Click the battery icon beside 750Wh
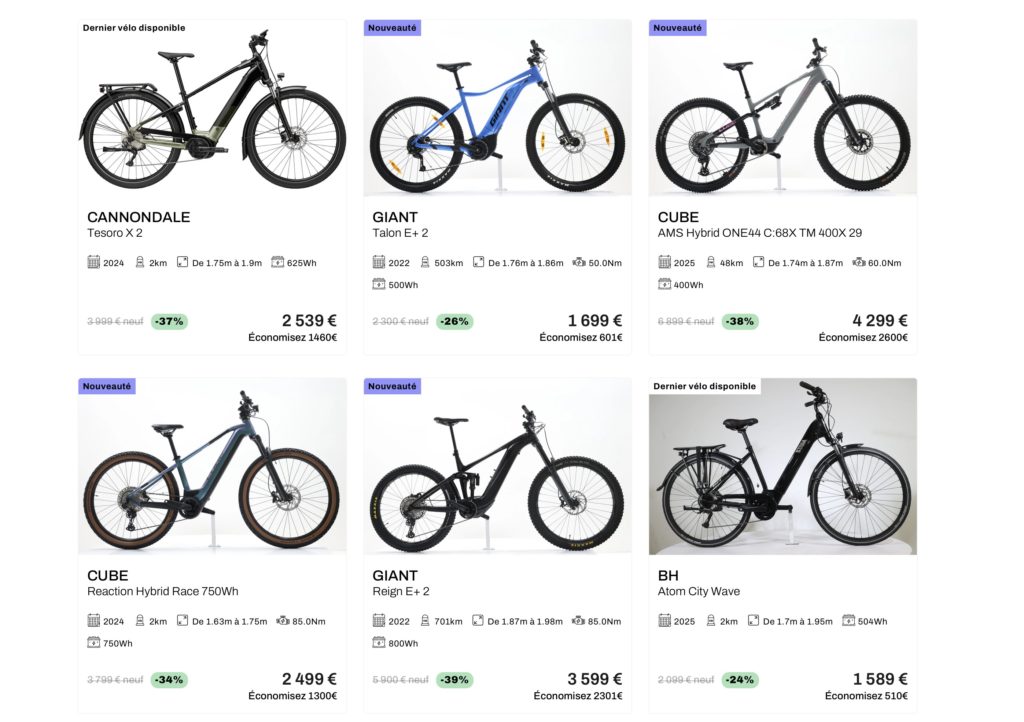The height and width of the screenshot is (722, 1024). click(94, 642)
